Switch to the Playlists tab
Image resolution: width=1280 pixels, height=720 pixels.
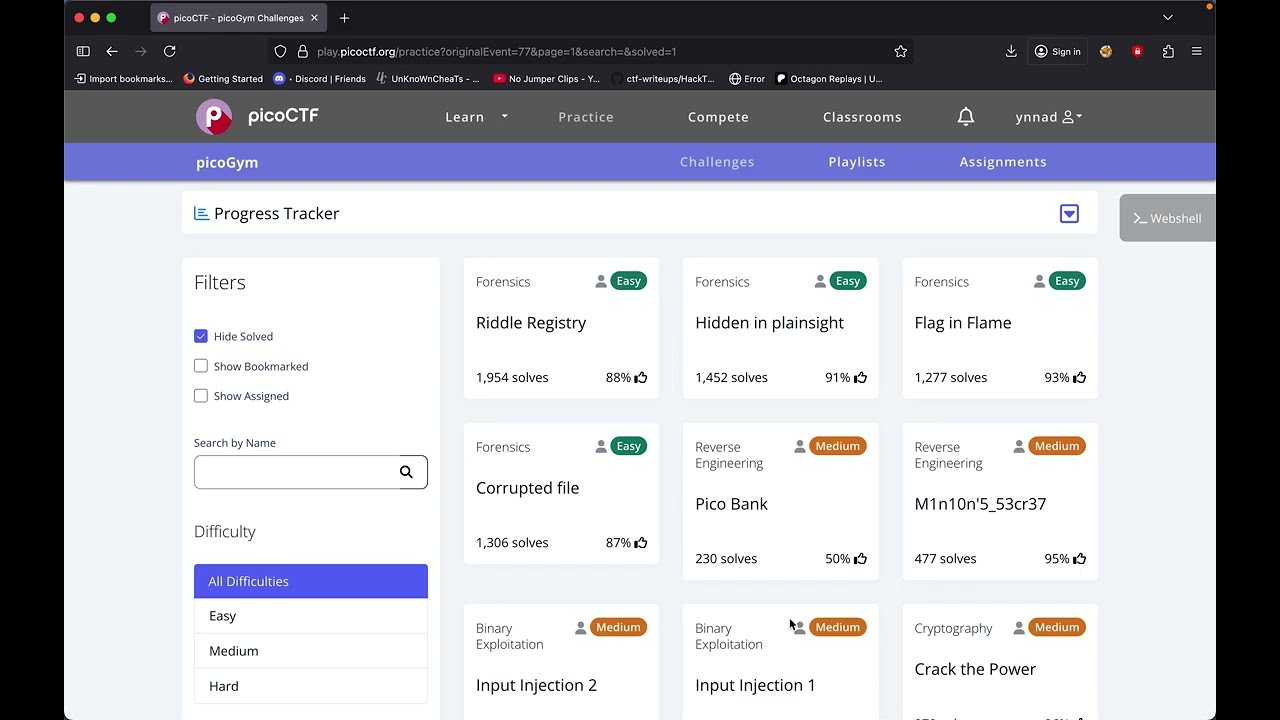(857, 162)
